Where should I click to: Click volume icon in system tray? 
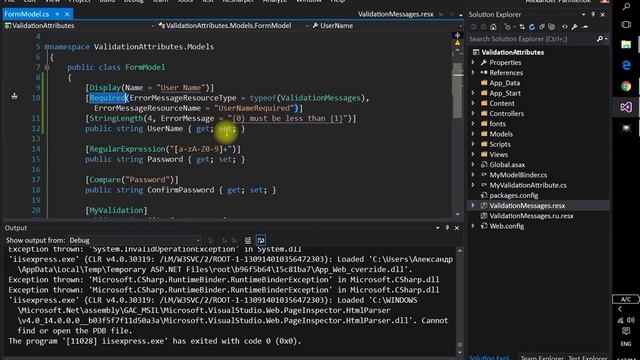click(x=631, y=320)
